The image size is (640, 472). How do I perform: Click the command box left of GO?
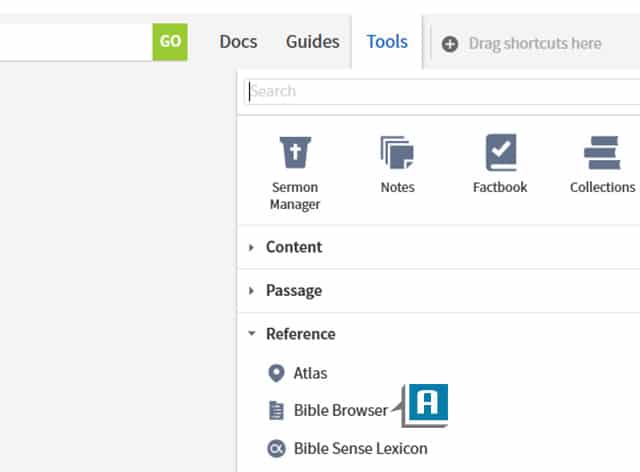(75, 42)
